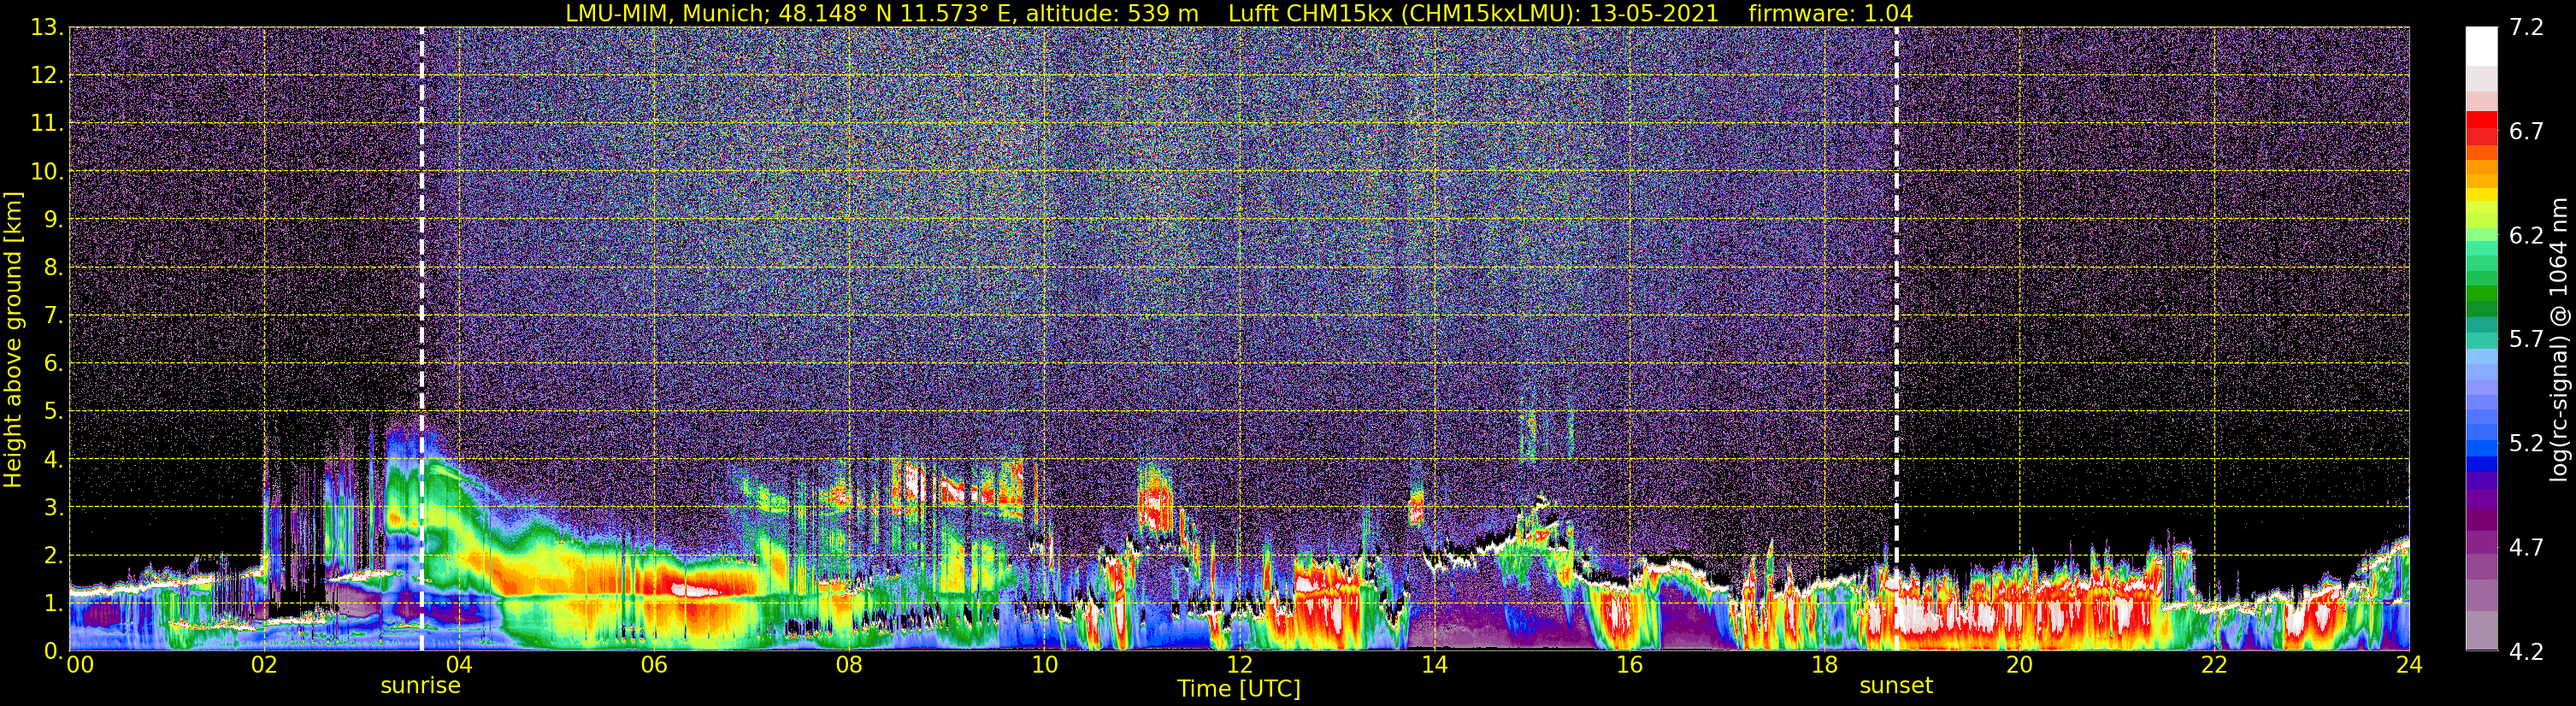This screenshot has height=706, width=2576.
Task: Click the 18 time tick label
Action: [1824, 665]
